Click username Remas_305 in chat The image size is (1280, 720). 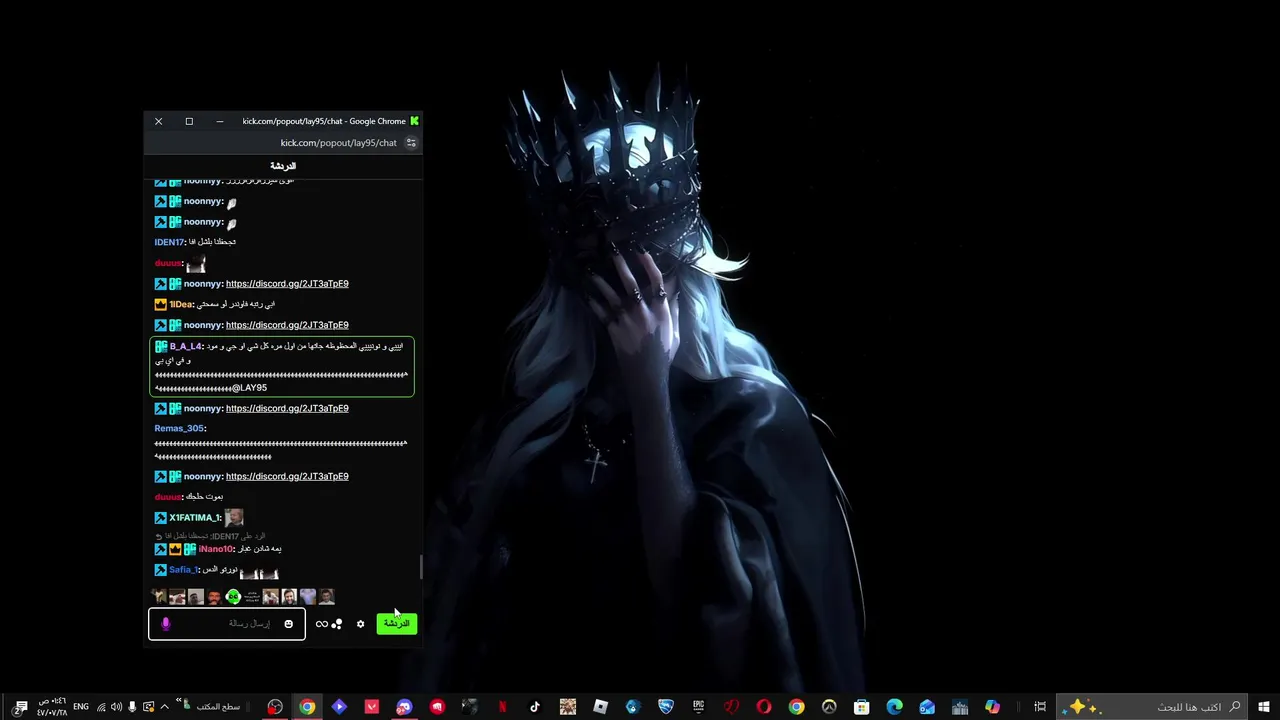pos(179,428)
